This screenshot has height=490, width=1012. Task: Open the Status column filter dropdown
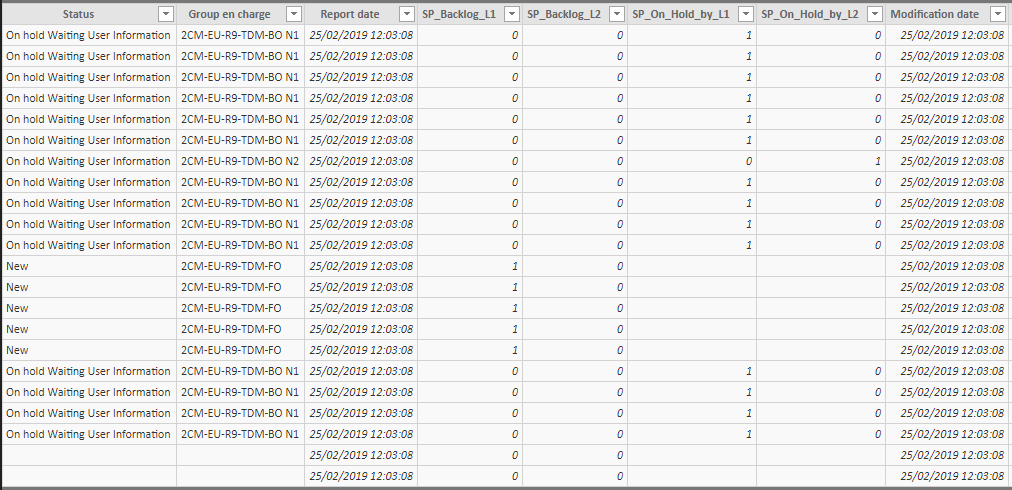click(166, 14)
